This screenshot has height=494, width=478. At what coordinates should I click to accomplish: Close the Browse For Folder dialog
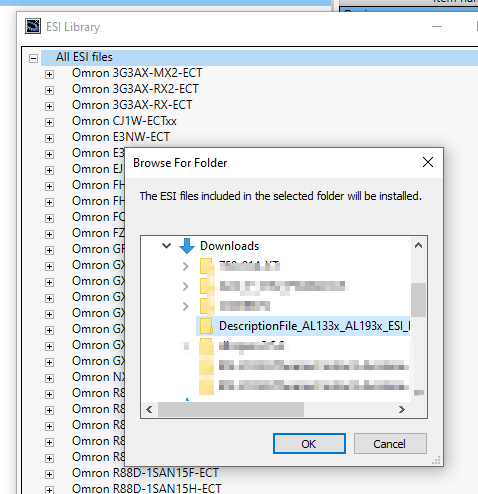428,163
